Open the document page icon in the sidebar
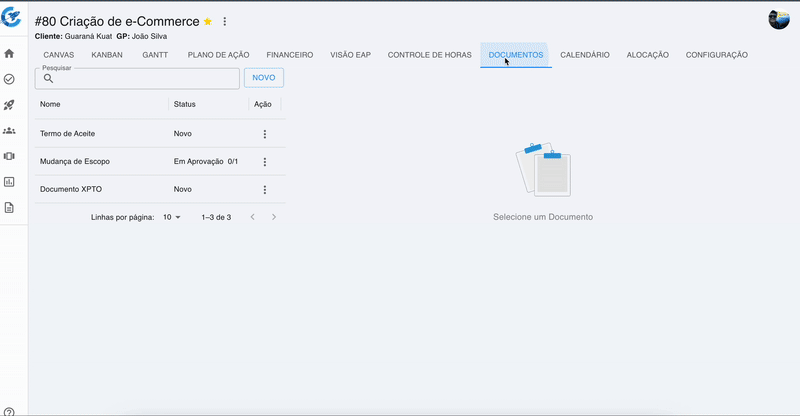Image resolution: width=800 pixels, height=416 pixels. pos(9,208)
